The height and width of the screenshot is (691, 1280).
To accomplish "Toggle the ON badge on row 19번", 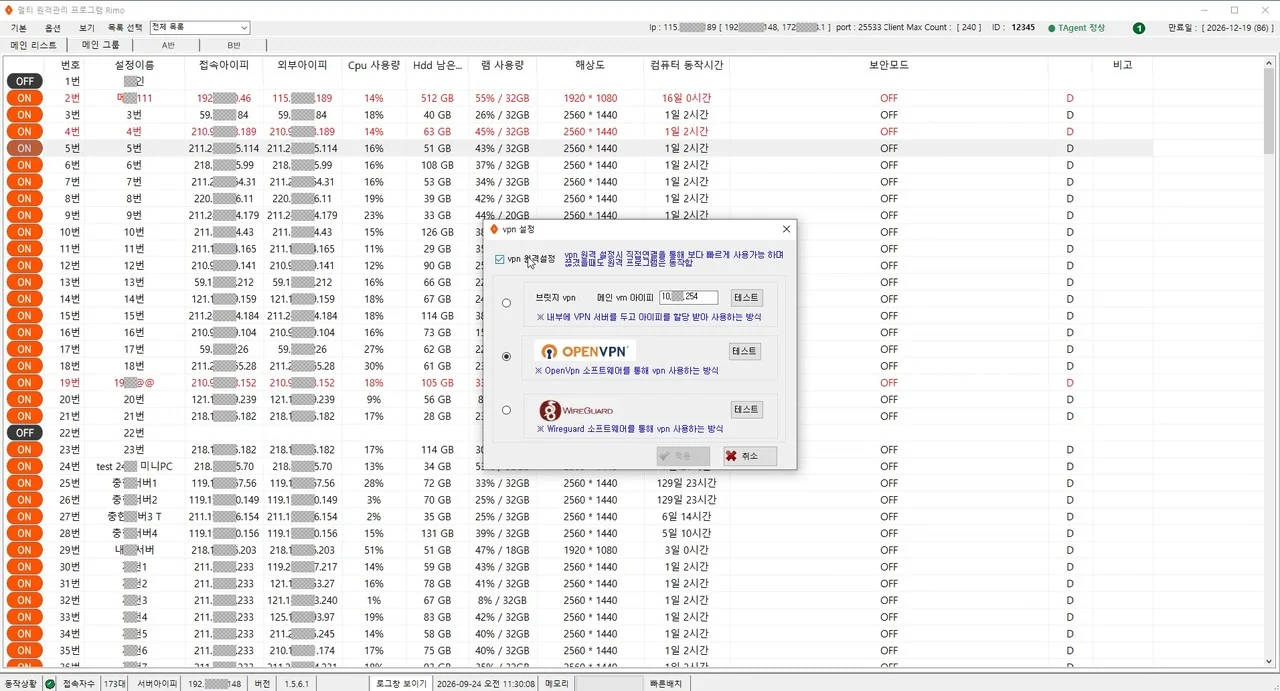I will click(x=24, y=383).
